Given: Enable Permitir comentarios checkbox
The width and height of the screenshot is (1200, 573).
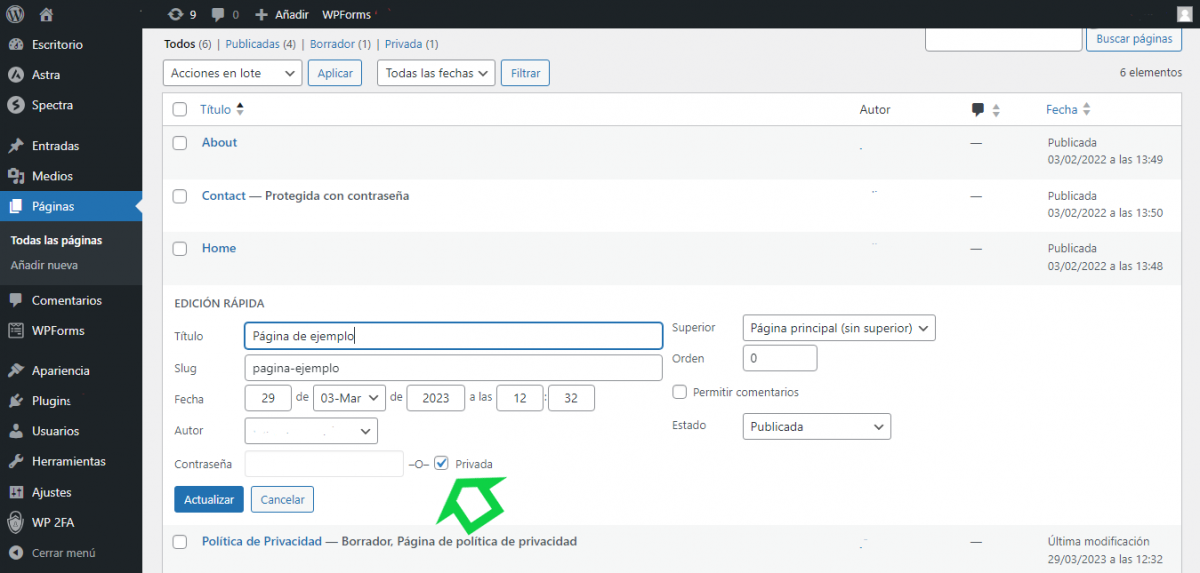Looking at the screenshot, I should (x=680, y=392).
